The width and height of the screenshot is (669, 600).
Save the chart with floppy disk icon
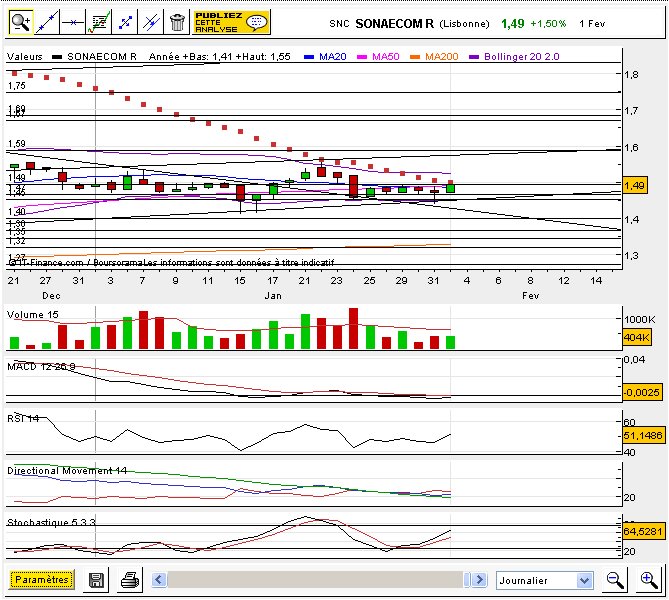coord(96,580)
